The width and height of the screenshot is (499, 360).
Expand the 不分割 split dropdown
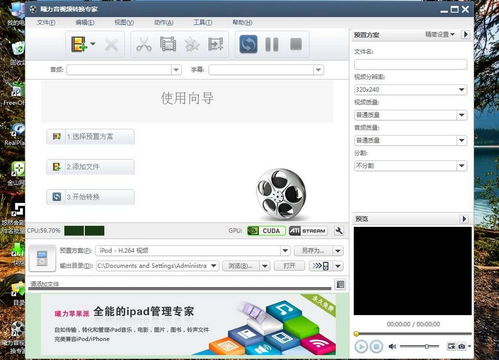(461, 166)
